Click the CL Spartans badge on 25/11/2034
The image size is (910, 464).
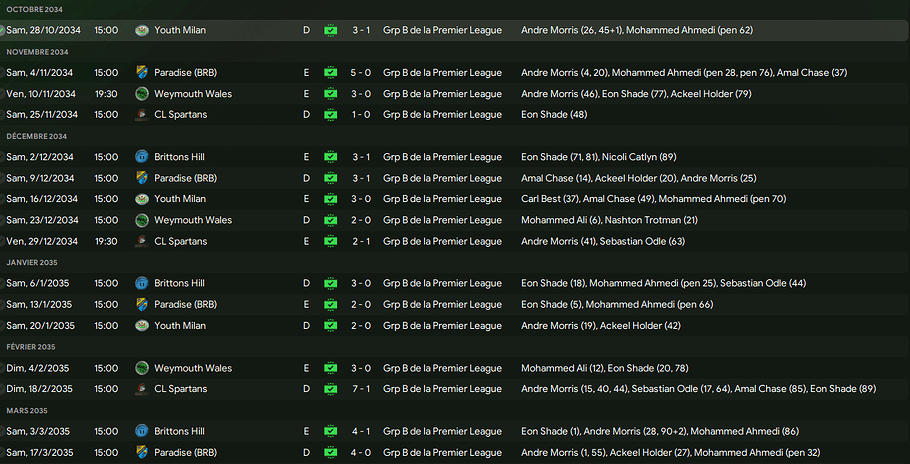click(x=142, y=115)
